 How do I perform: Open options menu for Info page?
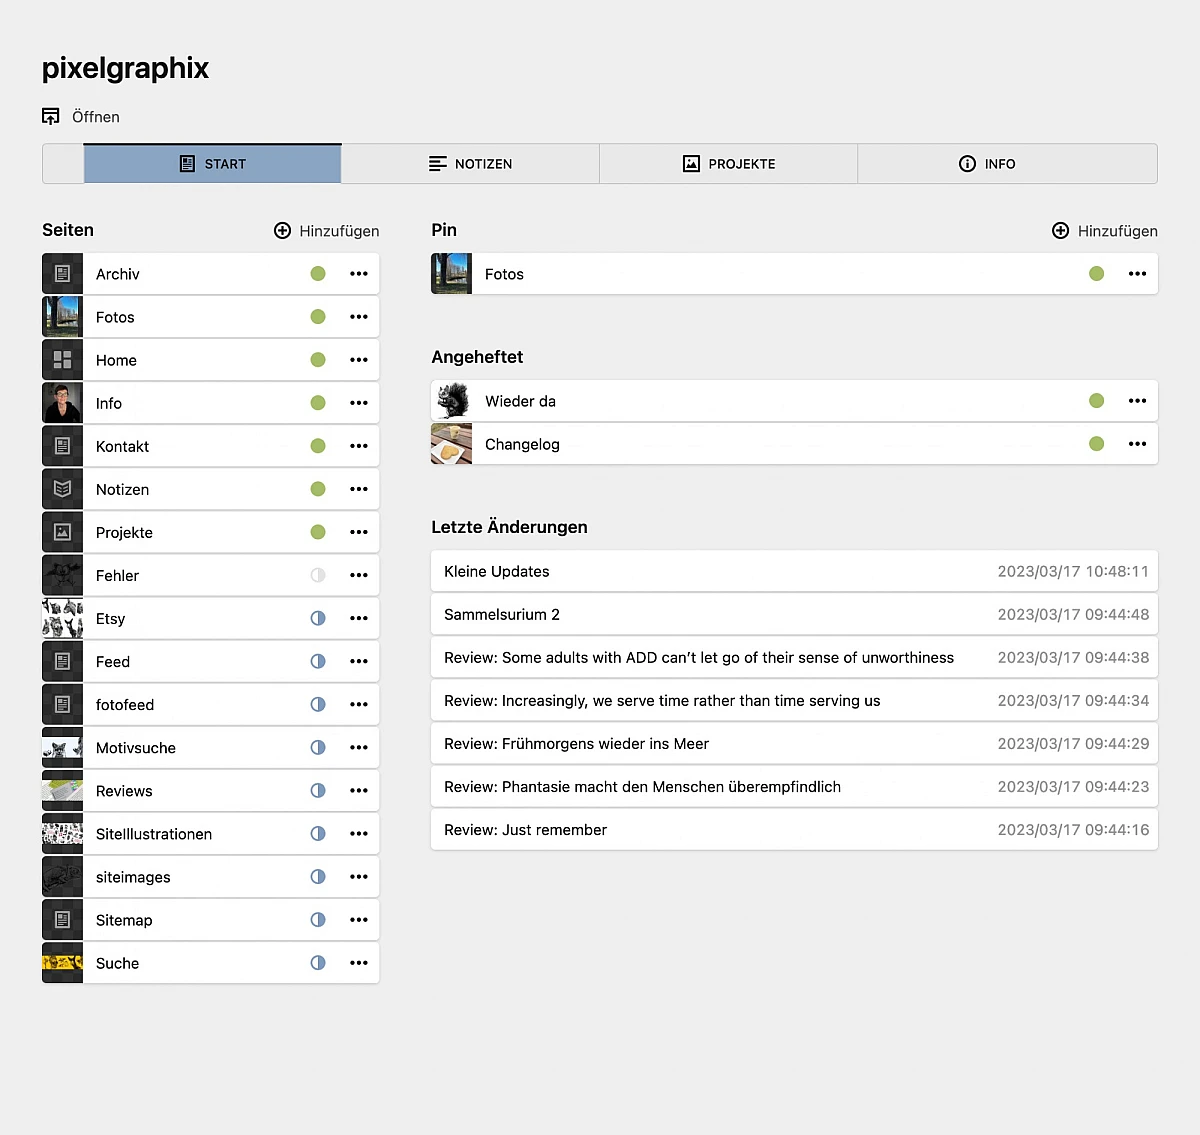[x=359, y=403]
